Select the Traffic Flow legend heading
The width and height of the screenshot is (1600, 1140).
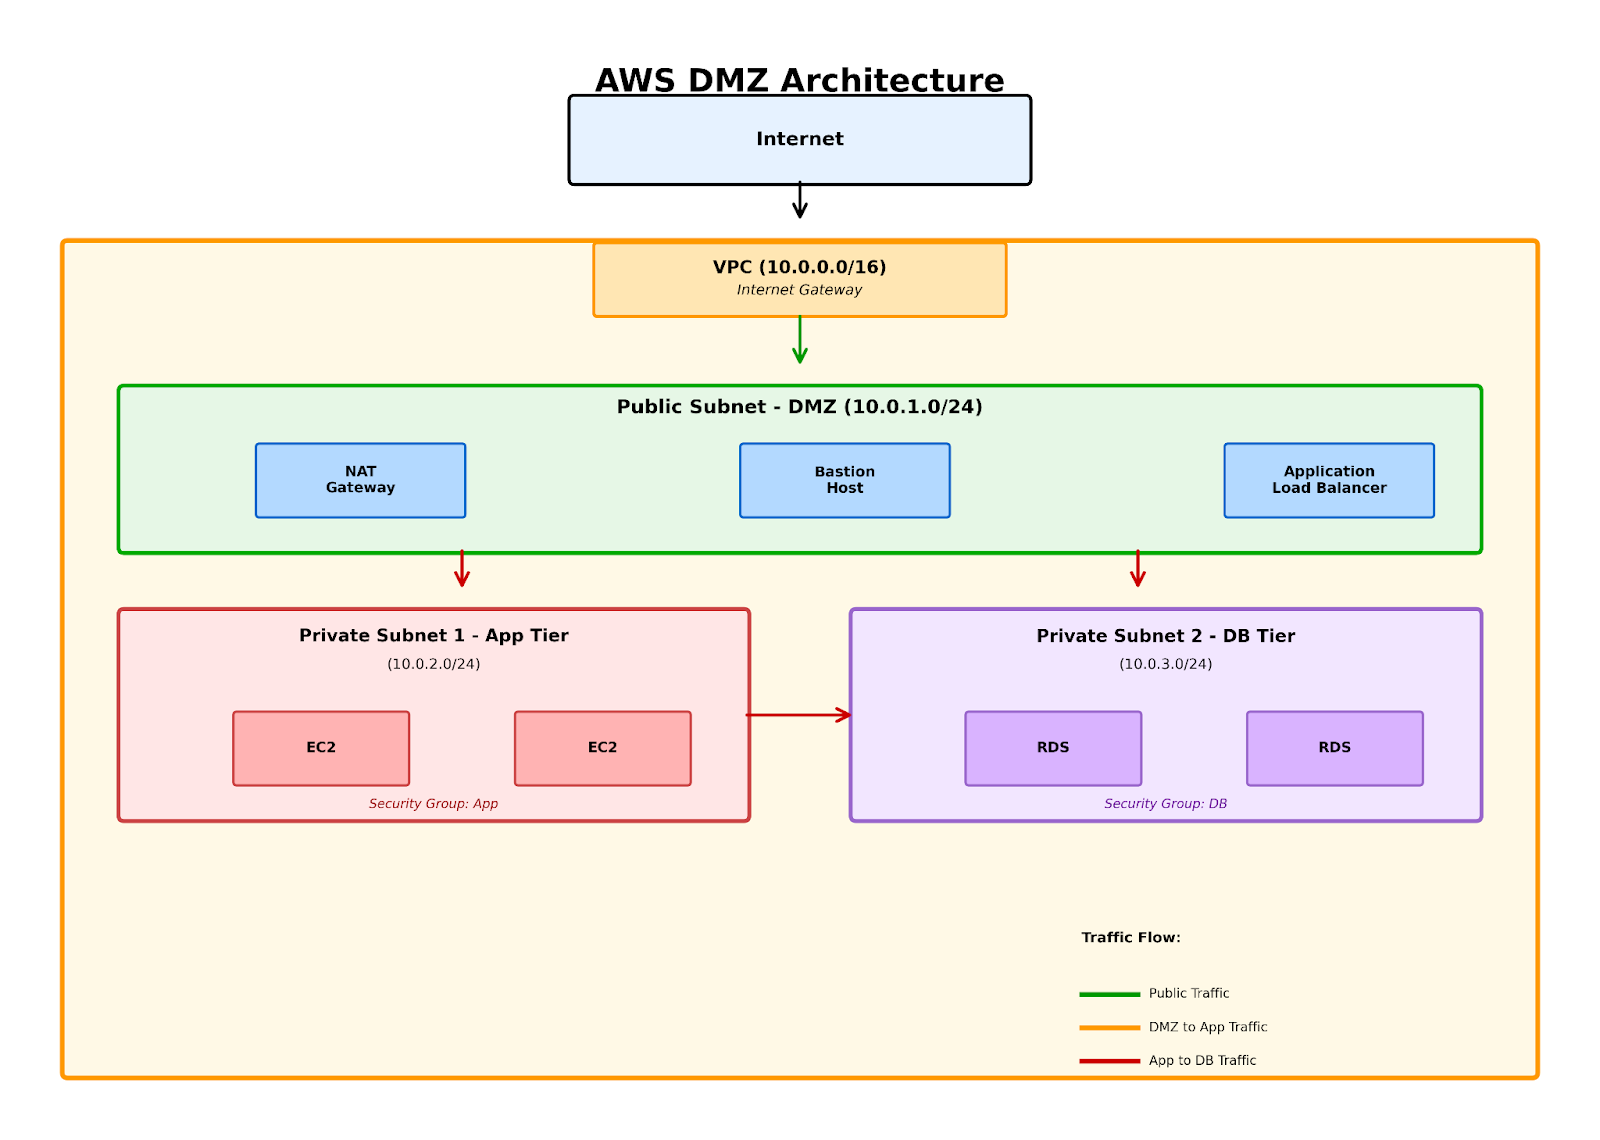point(1130,938)
